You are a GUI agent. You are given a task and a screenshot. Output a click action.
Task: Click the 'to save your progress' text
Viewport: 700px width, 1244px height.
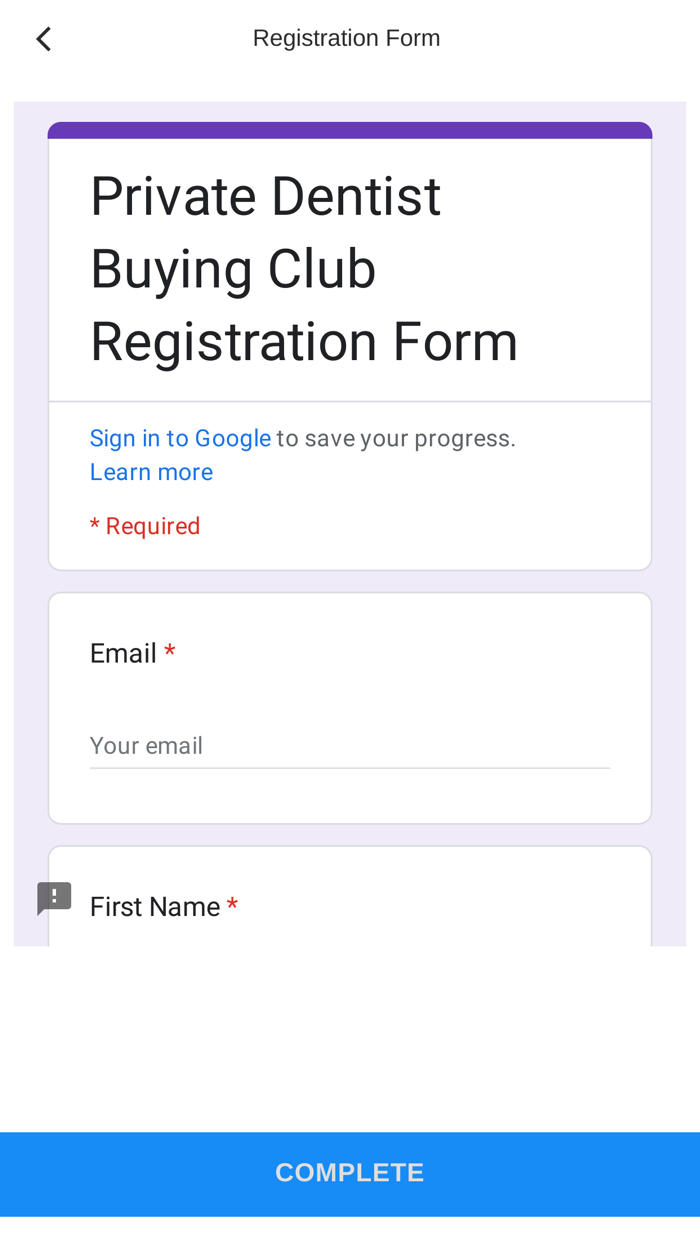click(x=396, y=438)
